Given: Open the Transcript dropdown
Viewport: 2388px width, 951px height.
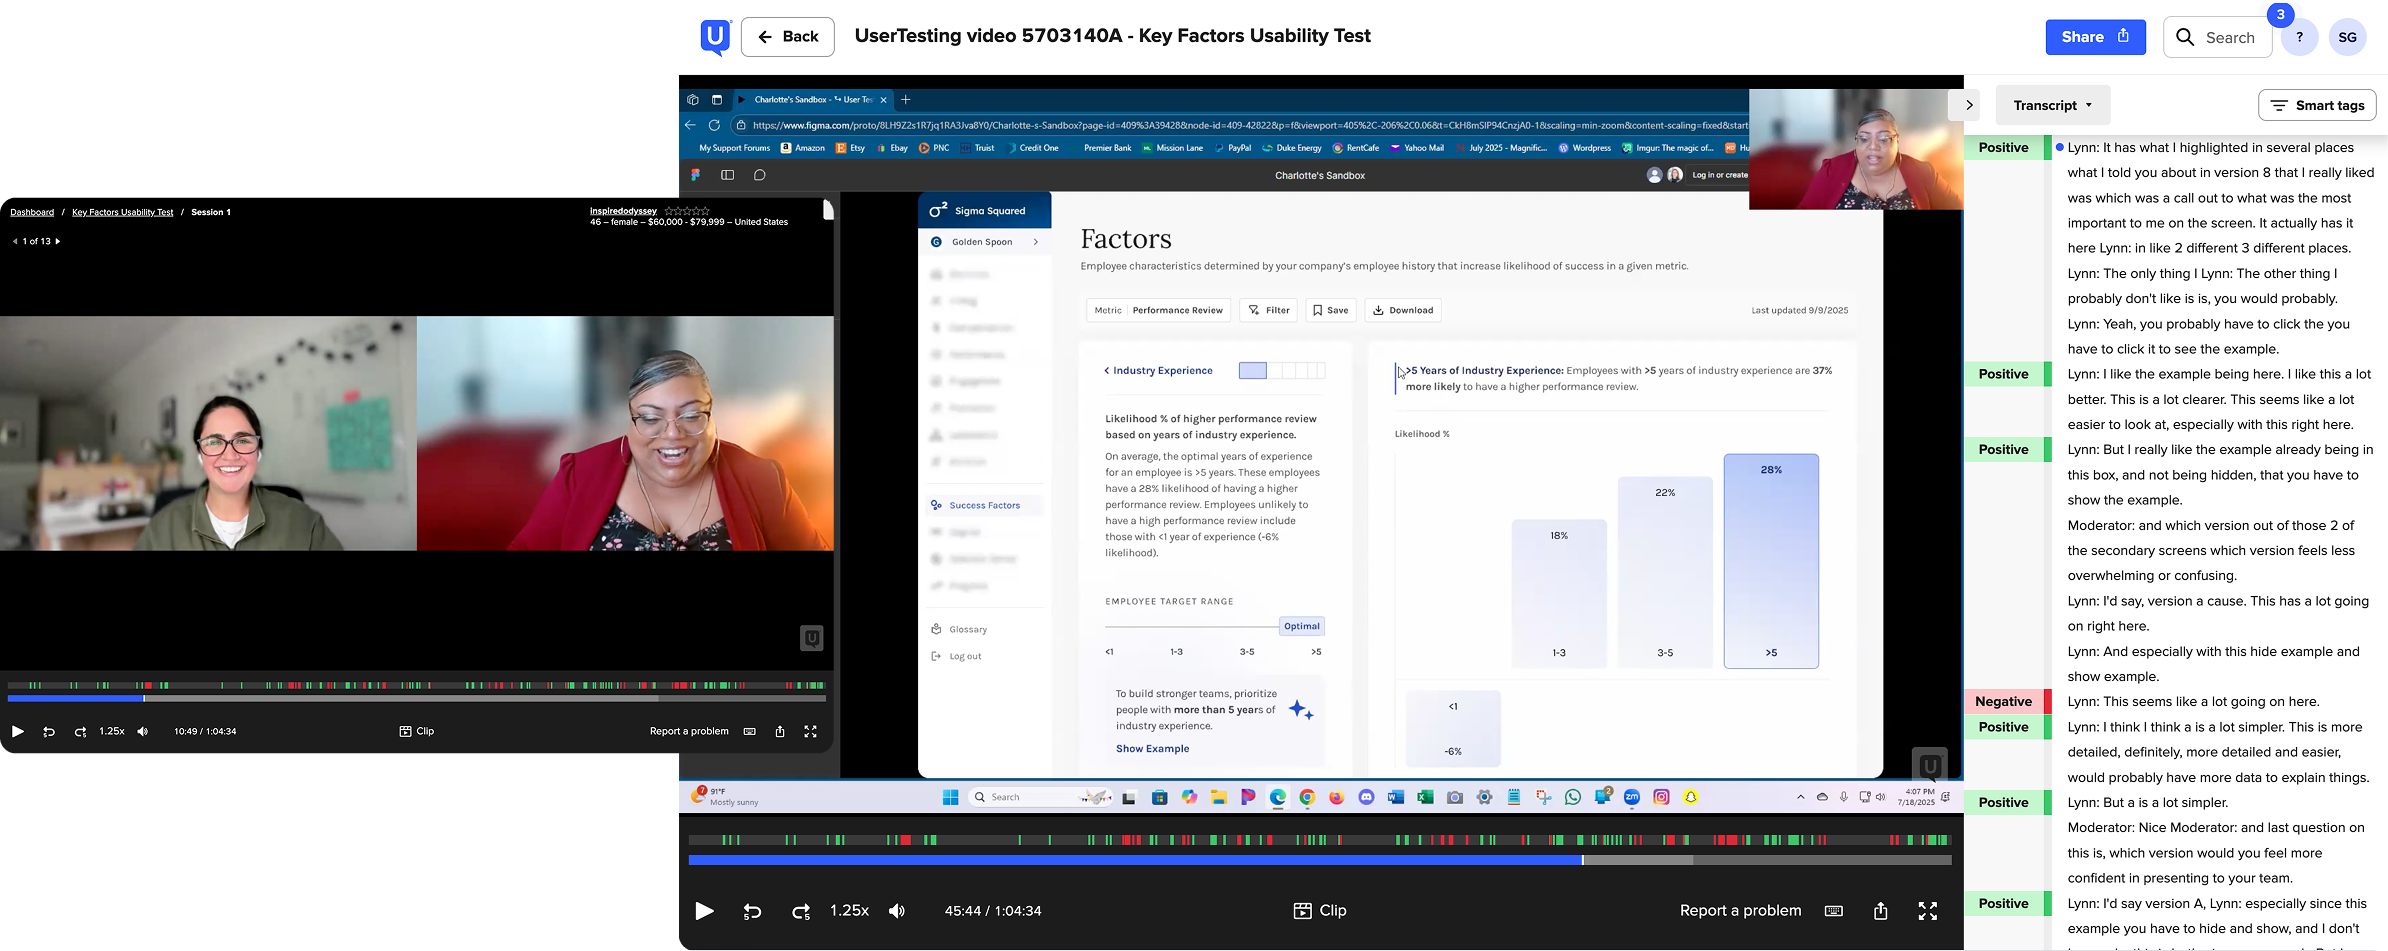Looking at the screenshot, I should point(2053,105).
